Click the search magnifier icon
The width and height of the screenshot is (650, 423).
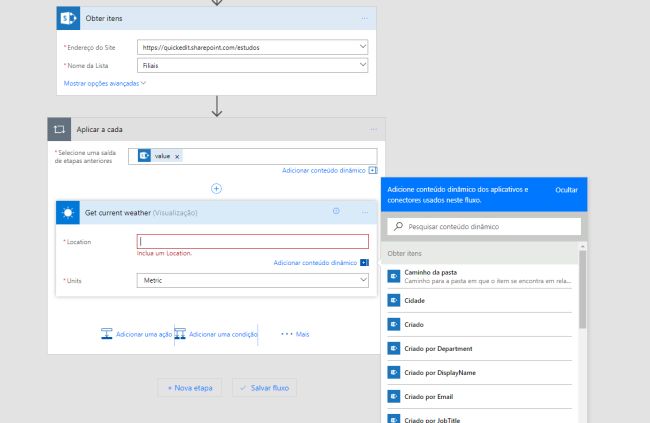tap(398, 226)
